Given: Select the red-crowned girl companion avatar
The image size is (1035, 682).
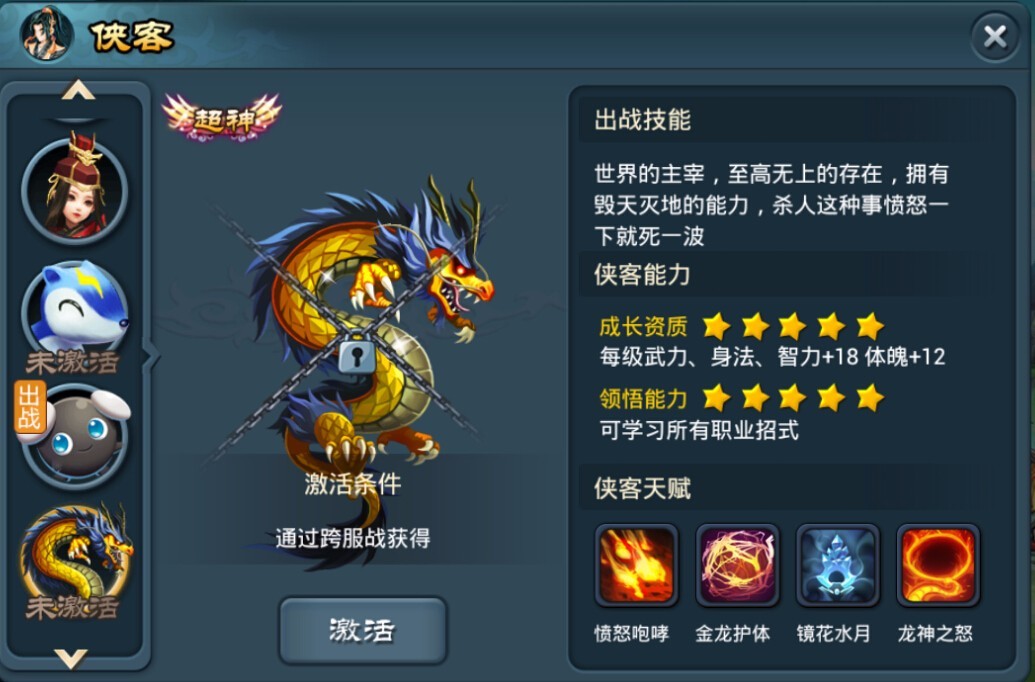Looking at the screenshot, I should (x=75, y=190).
